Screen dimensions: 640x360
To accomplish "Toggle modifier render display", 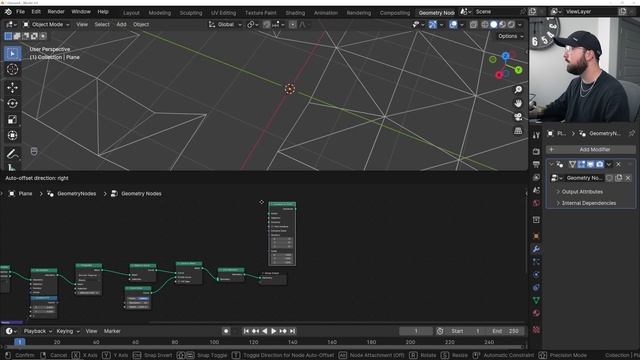I will [600, 164].
